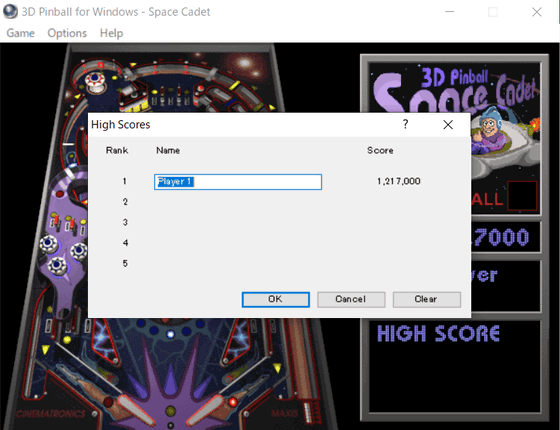This screenshot has width=560, height=430.
Task: Open the Game menu
Action: click(20, 33)
